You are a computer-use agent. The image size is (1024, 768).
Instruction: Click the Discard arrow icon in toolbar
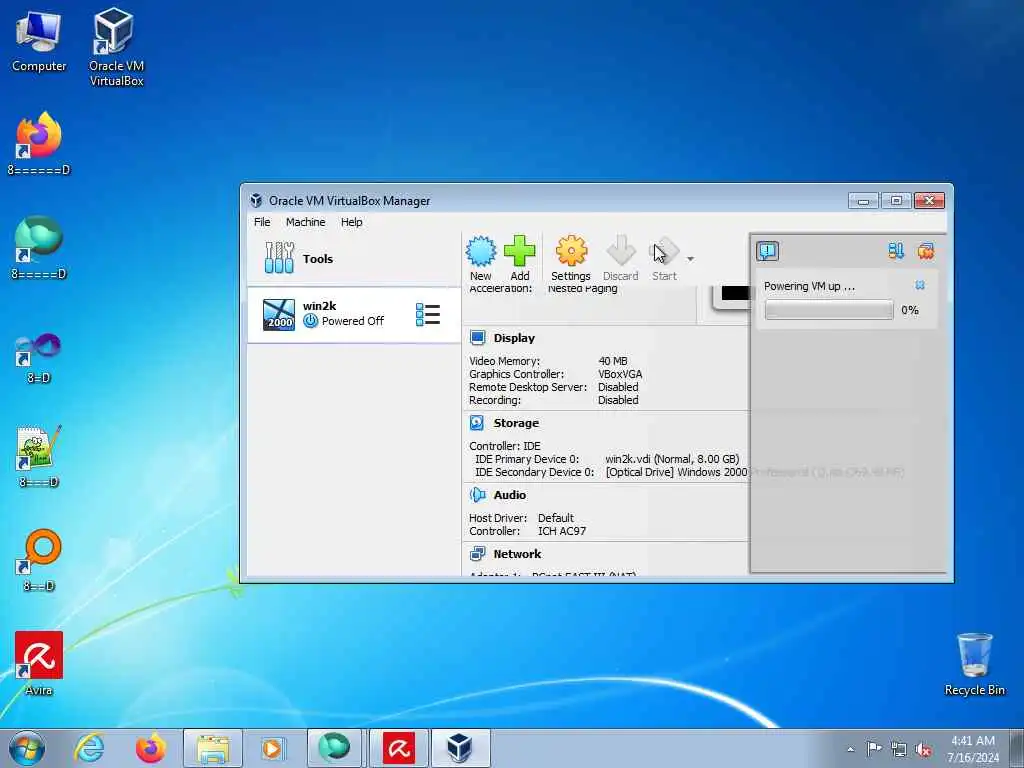[620, 251]
